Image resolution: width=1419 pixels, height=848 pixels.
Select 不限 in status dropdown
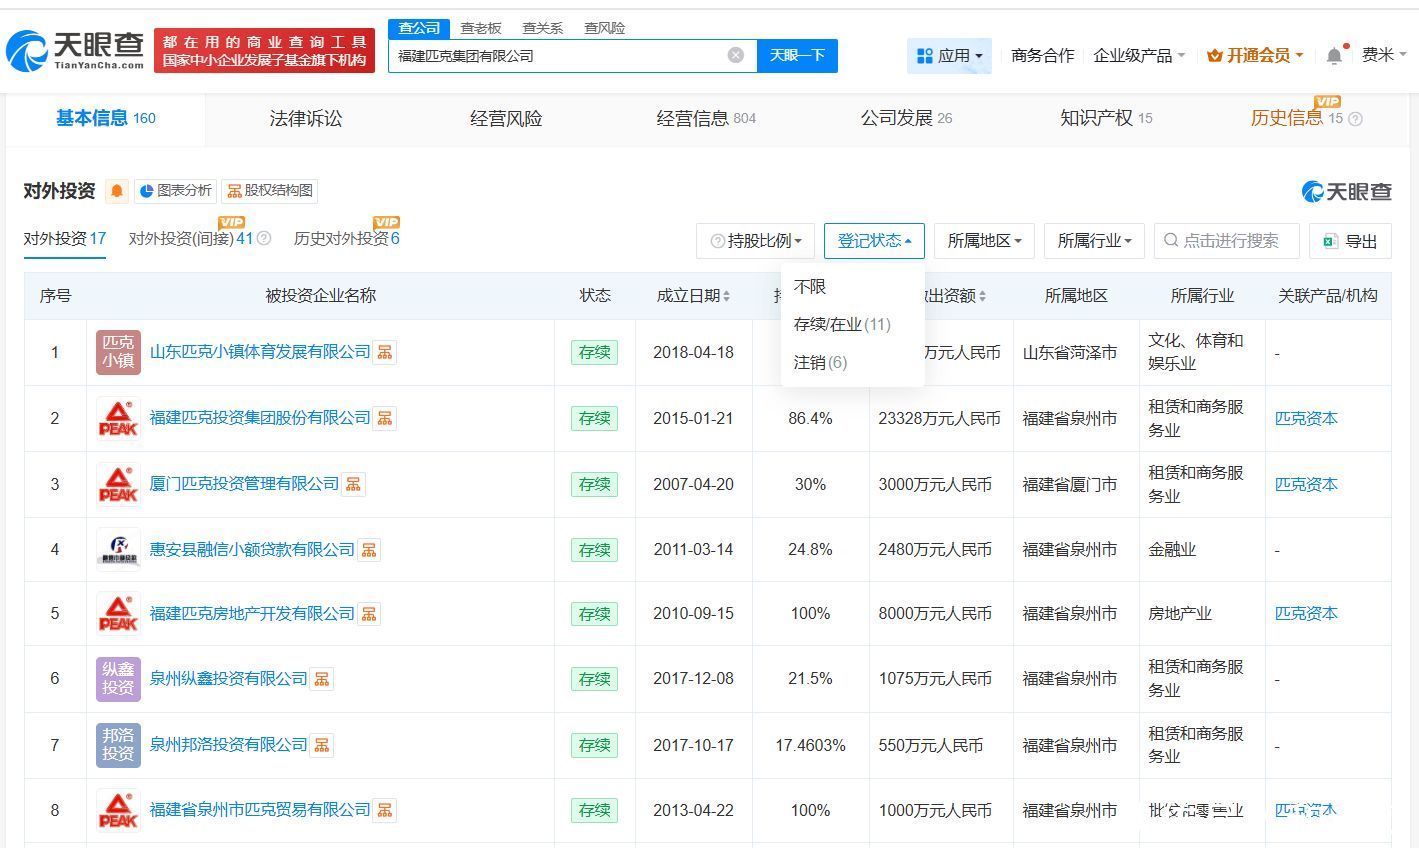810,287
